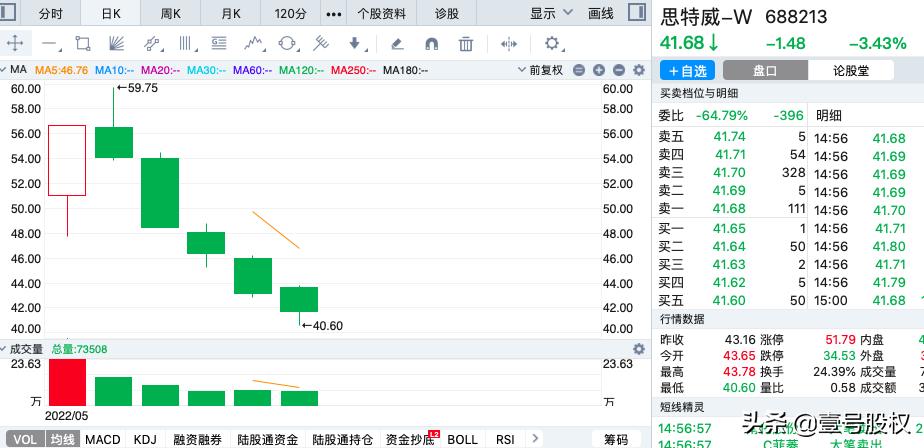Switch to the 论股堂 tab
Image resolution: width=924 pixels, height=448 pixels.
851,71
